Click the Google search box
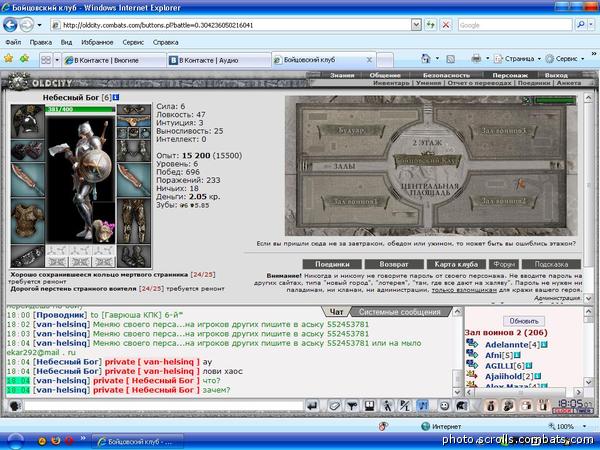The width and height of the screenshot is (600, 450). (x=515, y=25)
